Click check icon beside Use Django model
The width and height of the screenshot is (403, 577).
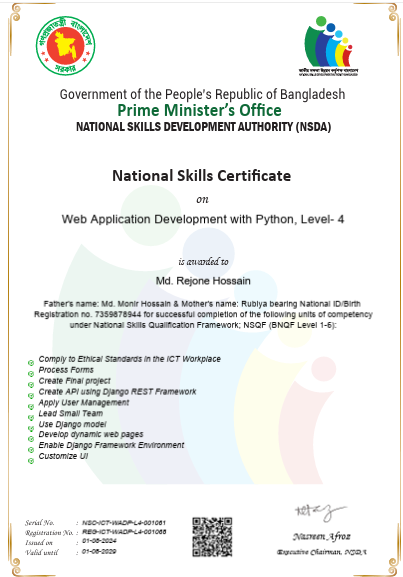tap(31, 429)
